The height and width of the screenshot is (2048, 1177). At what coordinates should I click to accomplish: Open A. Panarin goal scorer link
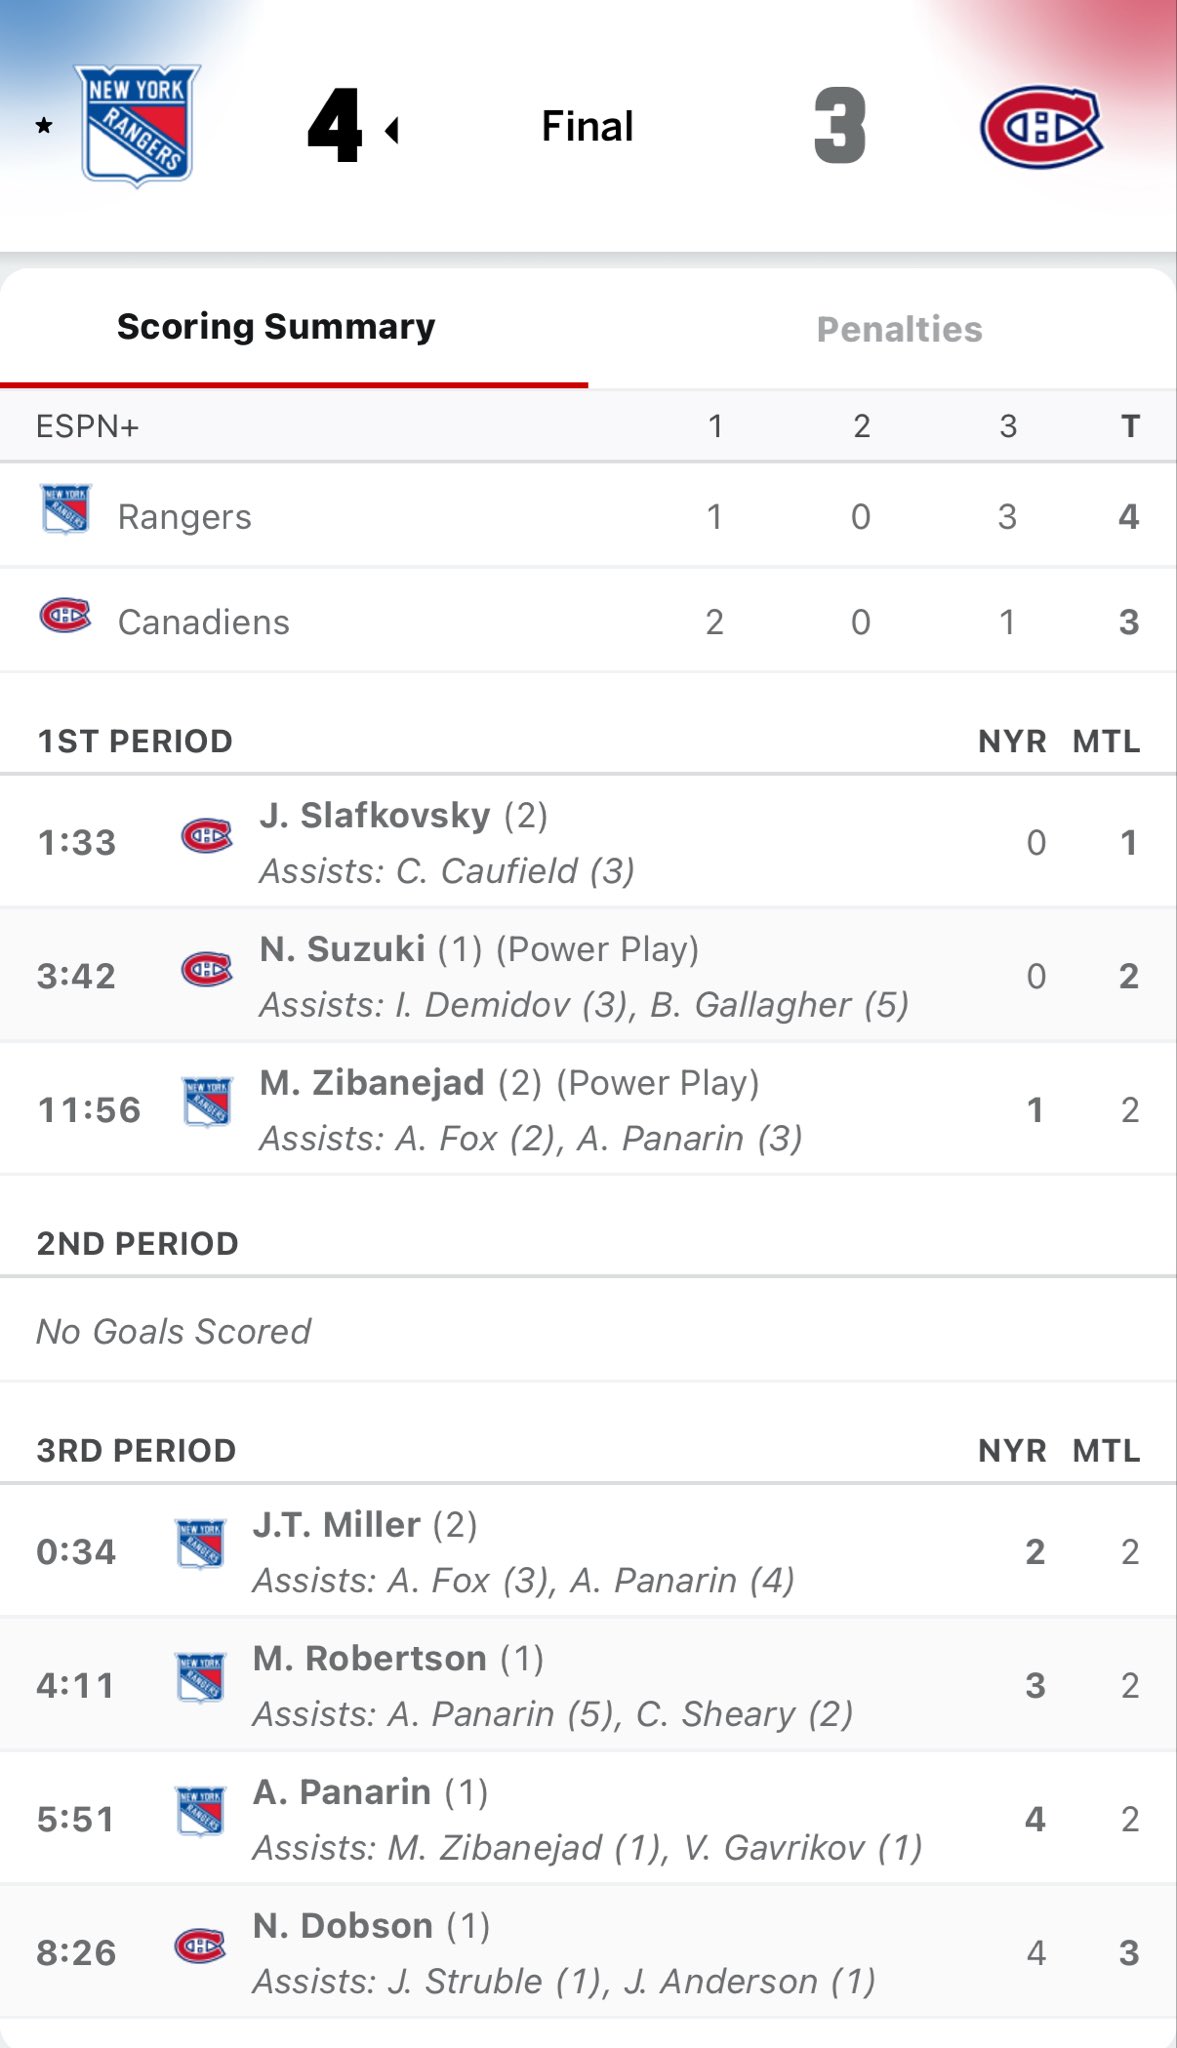pos(341,1792)
